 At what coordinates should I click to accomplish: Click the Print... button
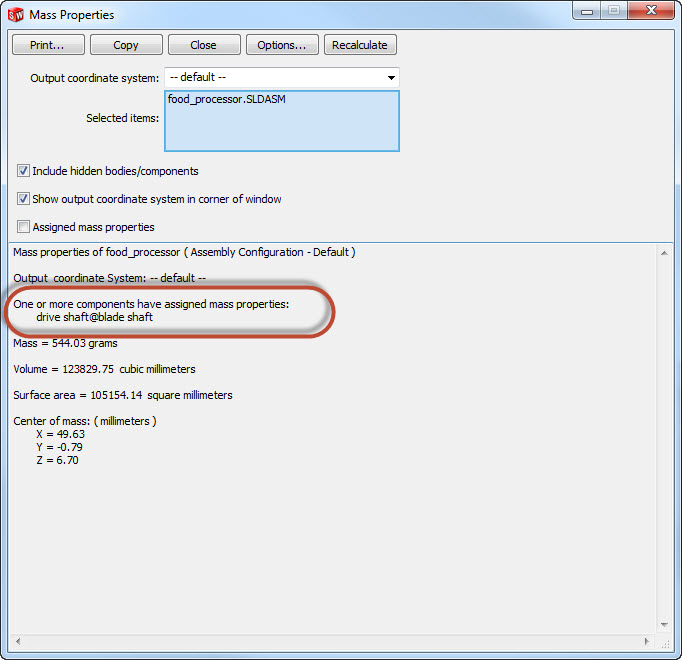point(47,45)
